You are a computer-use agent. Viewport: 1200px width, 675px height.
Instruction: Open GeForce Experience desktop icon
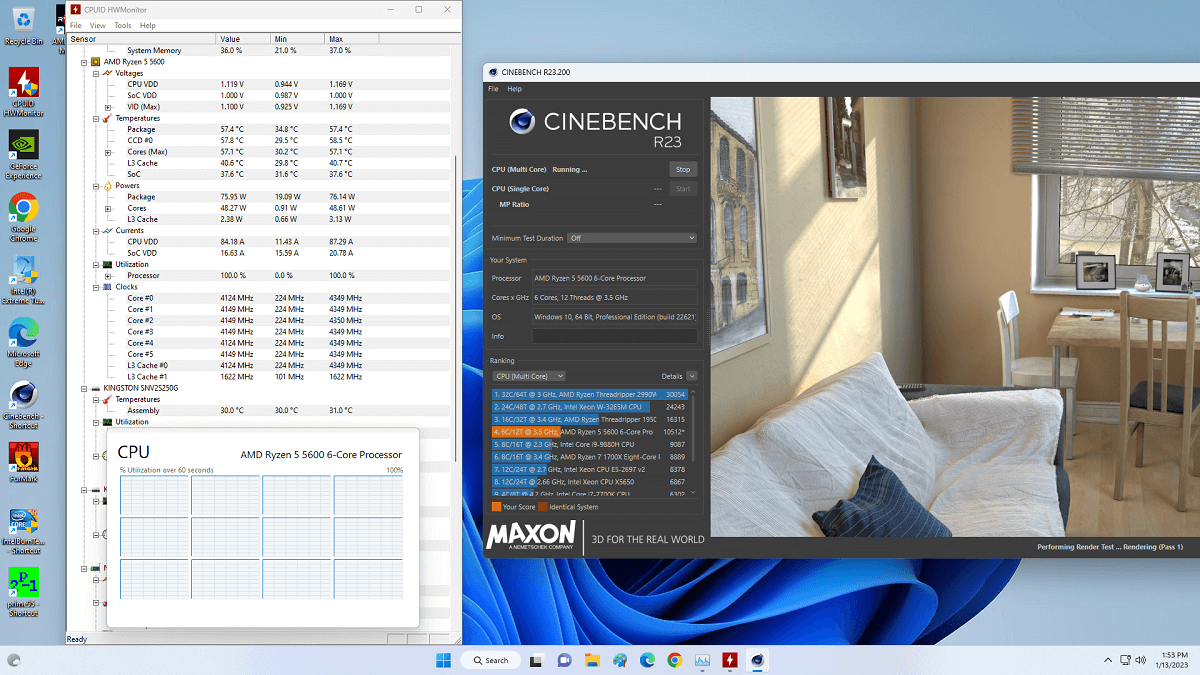(23, 155)
